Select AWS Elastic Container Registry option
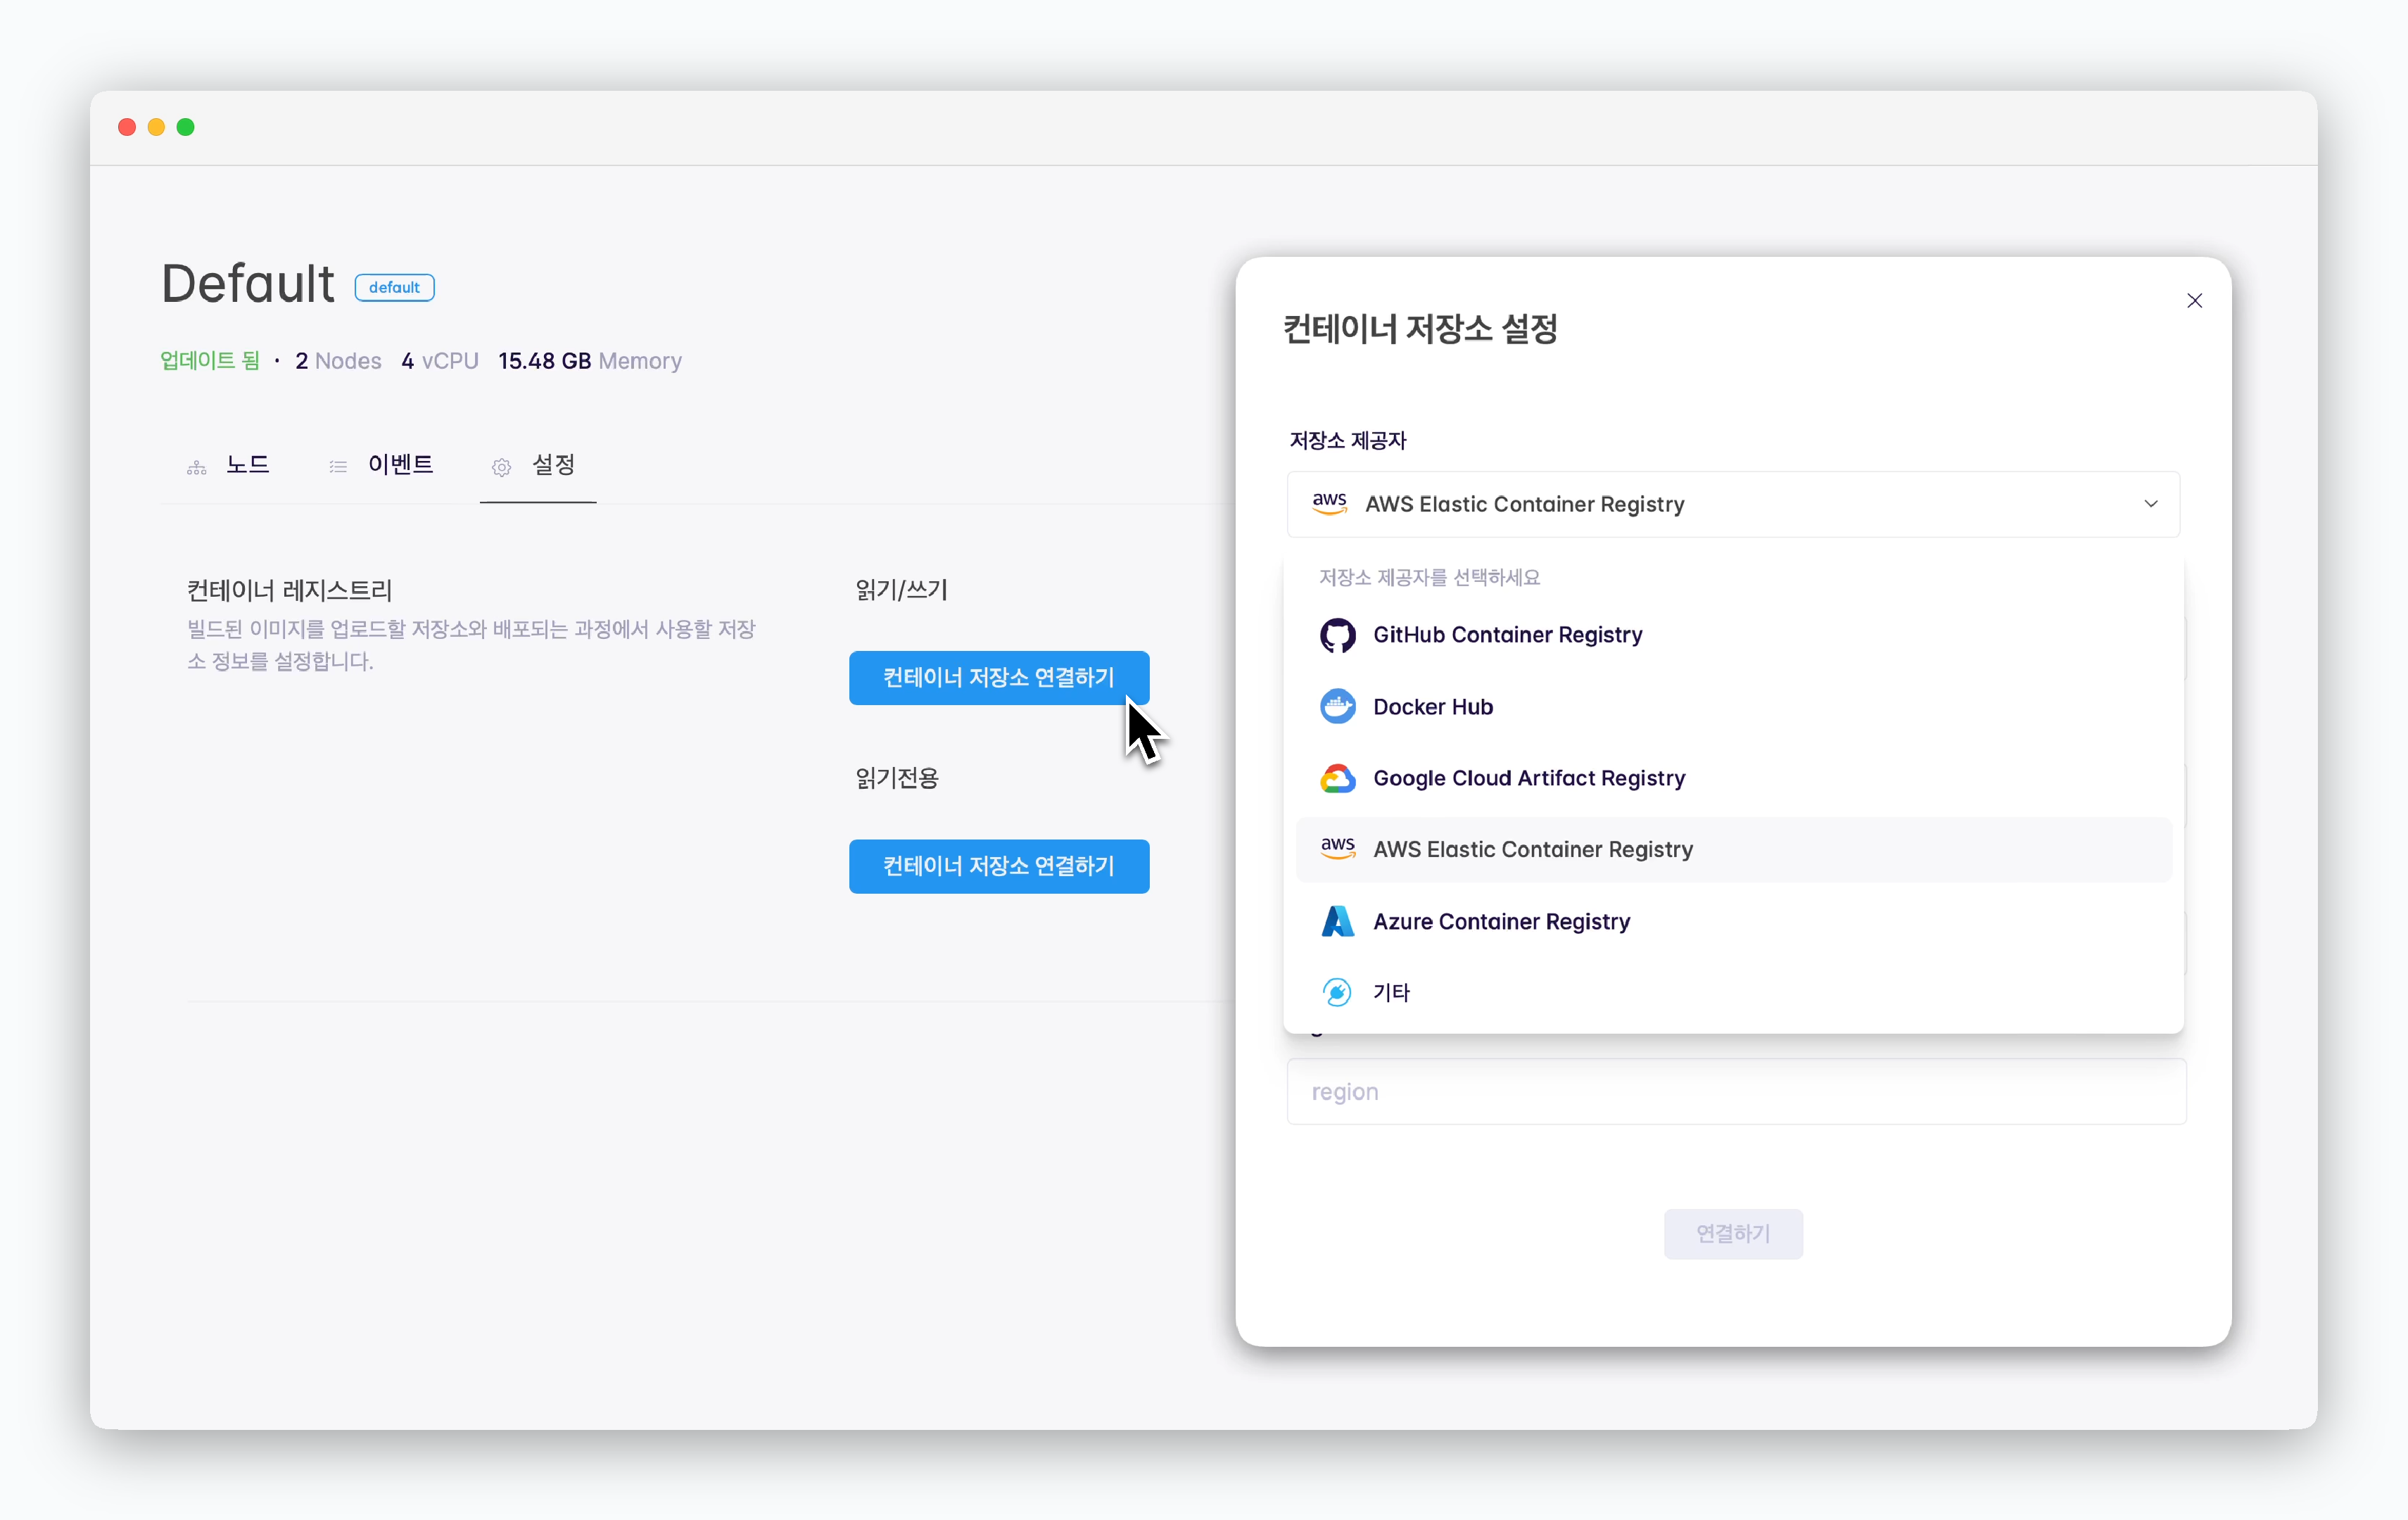The height and width of the screenshot is (1520, 2408). (x=1733, y=849)
